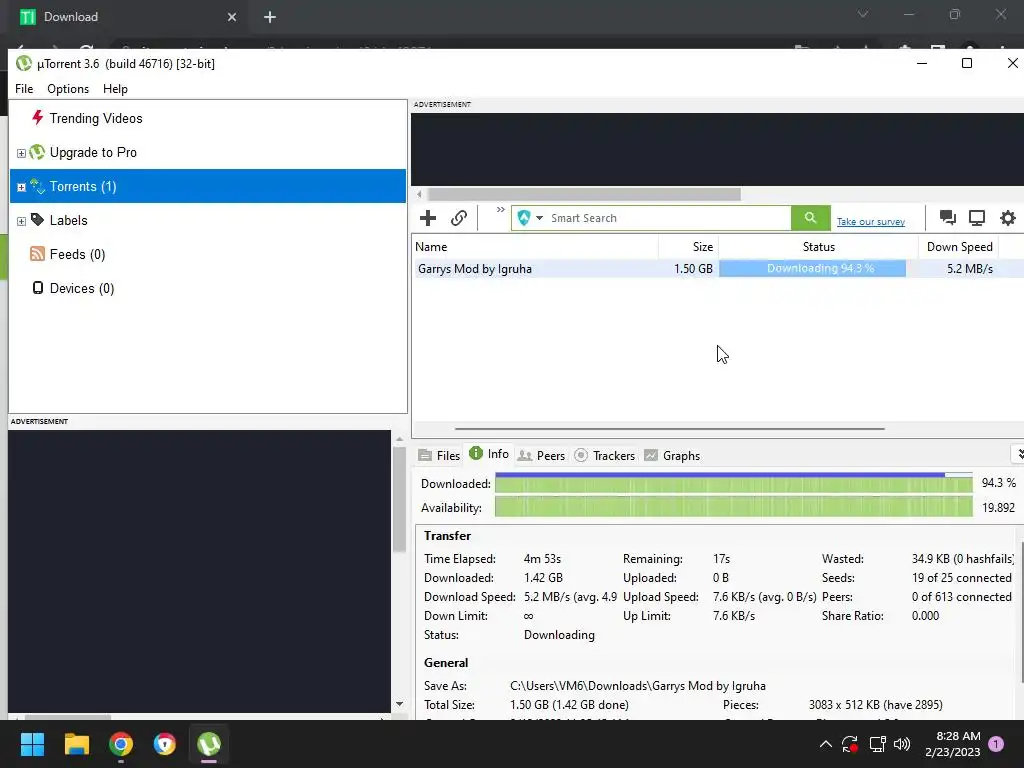Click the Upgrade to Pro µTorrent icon
The image size is (1024, 768).
[37, 152]
